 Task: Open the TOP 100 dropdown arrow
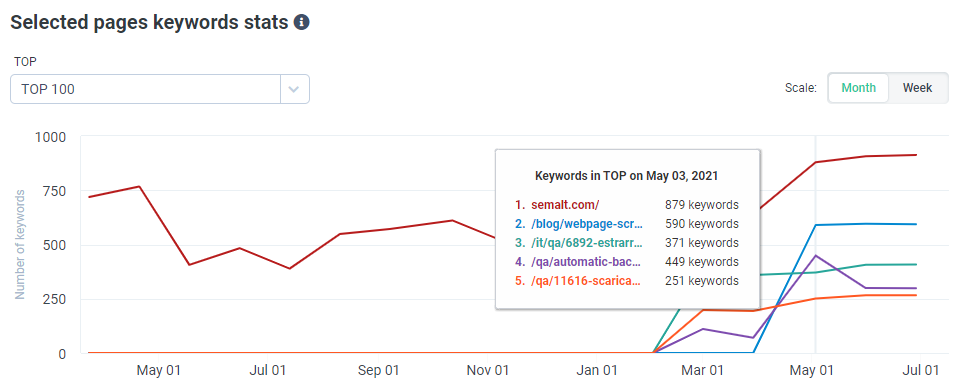coord(294,89)
